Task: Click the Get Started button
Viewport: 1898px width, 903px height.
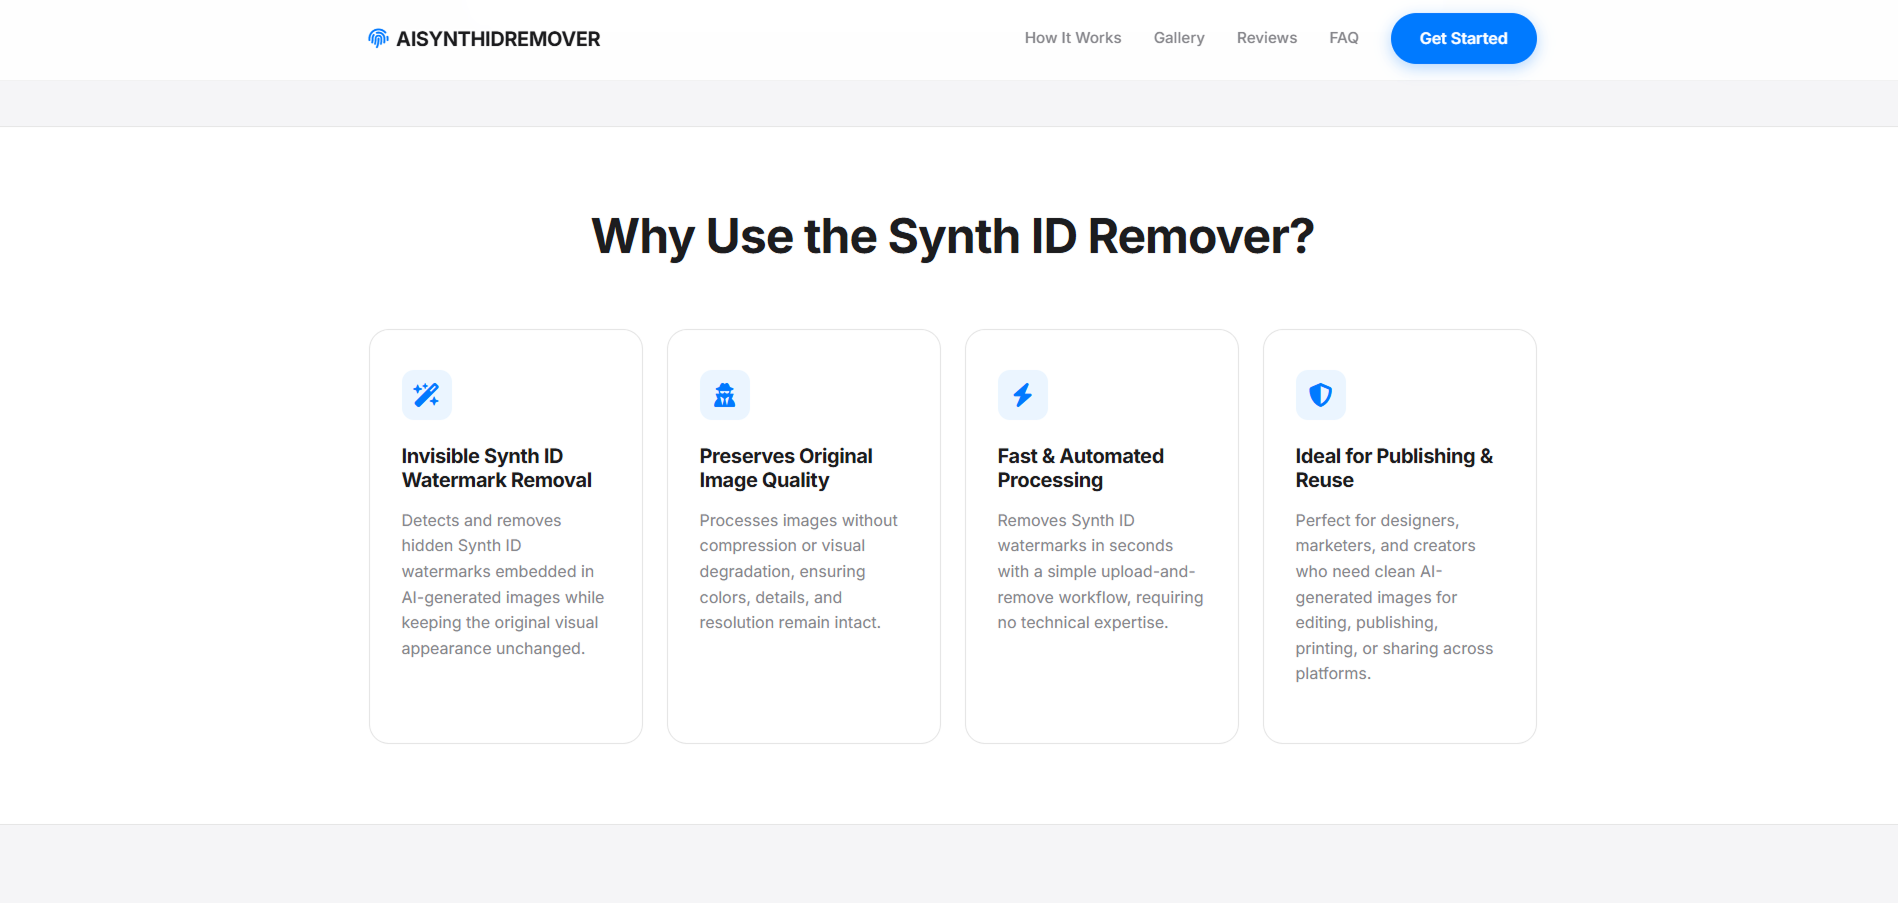Action: [1463, 38]
